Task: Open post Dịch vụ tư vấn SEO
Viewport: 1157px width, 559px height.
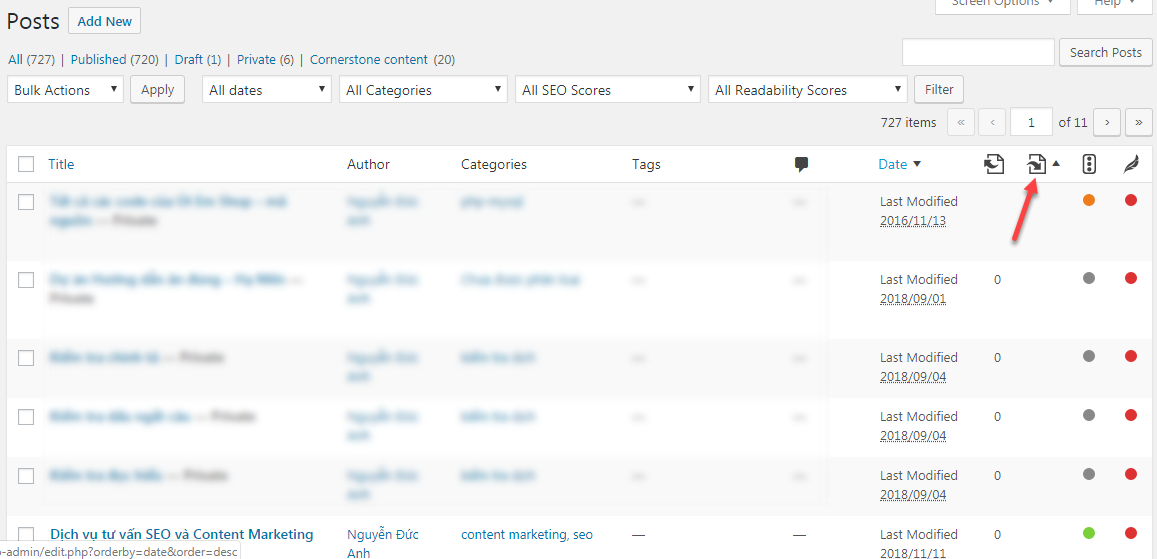Action: click(181, 534)
